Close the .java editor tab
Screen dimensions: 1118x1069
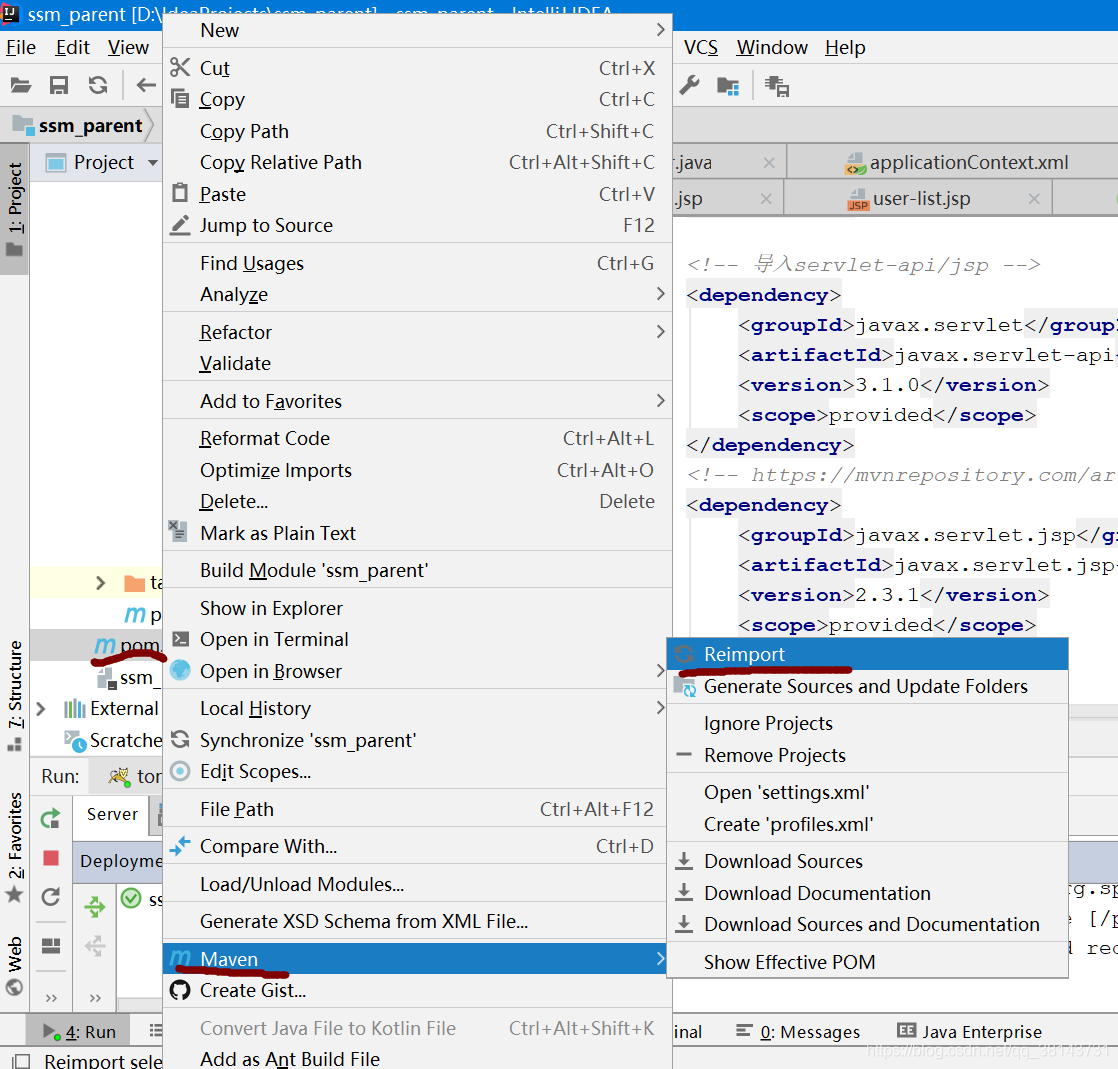point(769,163)
